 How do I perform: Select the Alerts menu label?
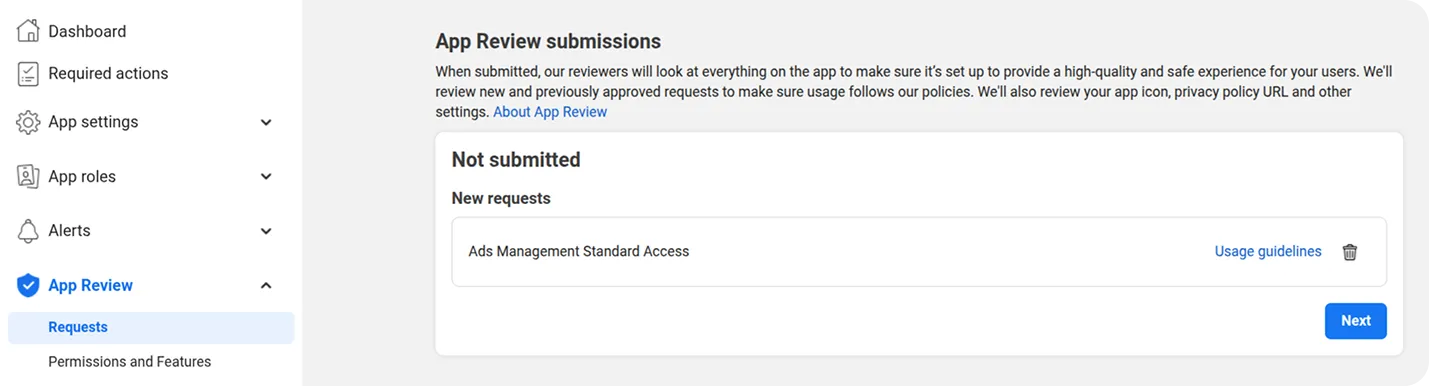tap(69, 231)
